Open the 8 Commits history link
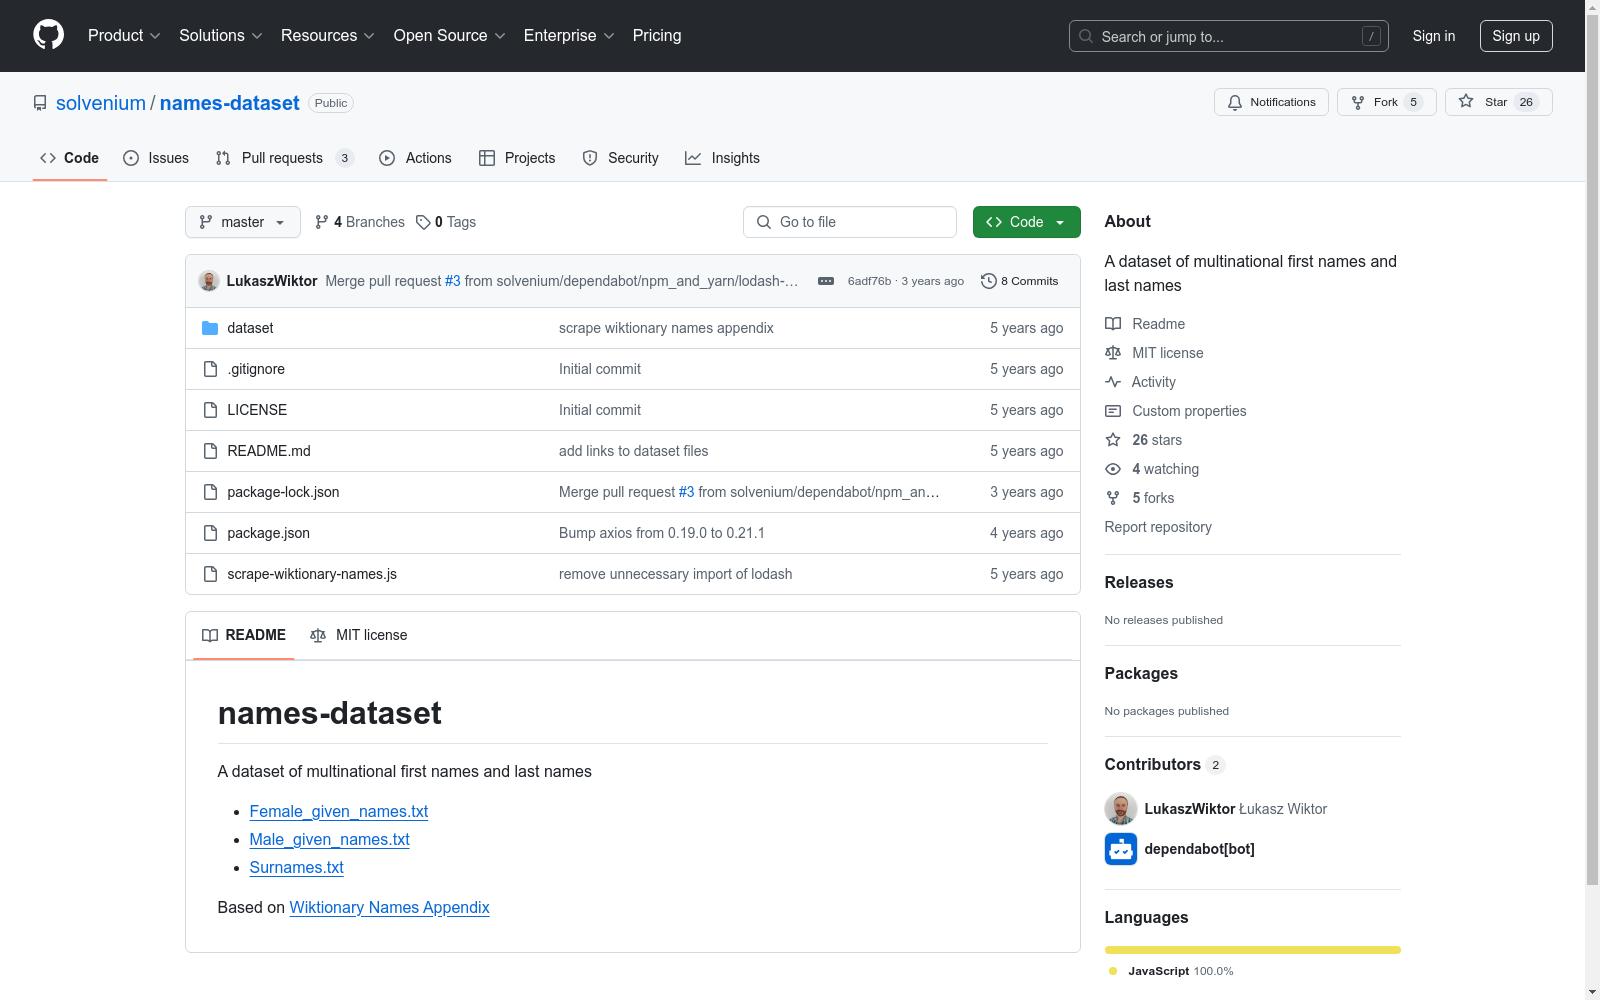1600x1000 pixels. (x=1020, y=281)
